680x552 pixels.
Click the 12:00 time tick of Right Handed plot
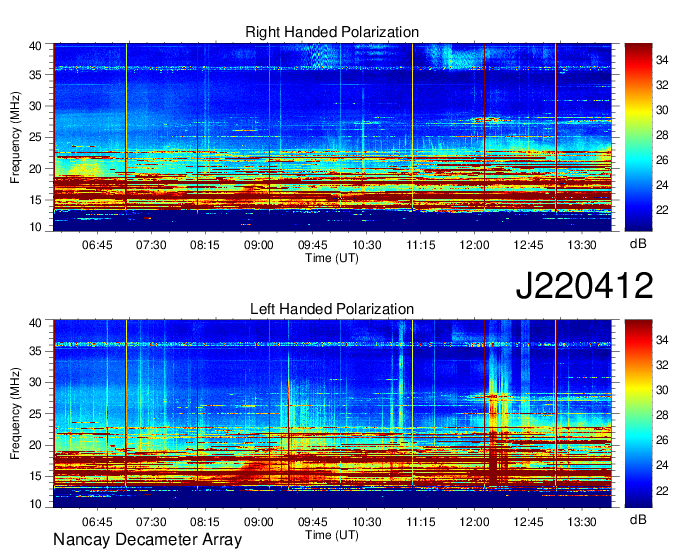[x=474, y=245]
